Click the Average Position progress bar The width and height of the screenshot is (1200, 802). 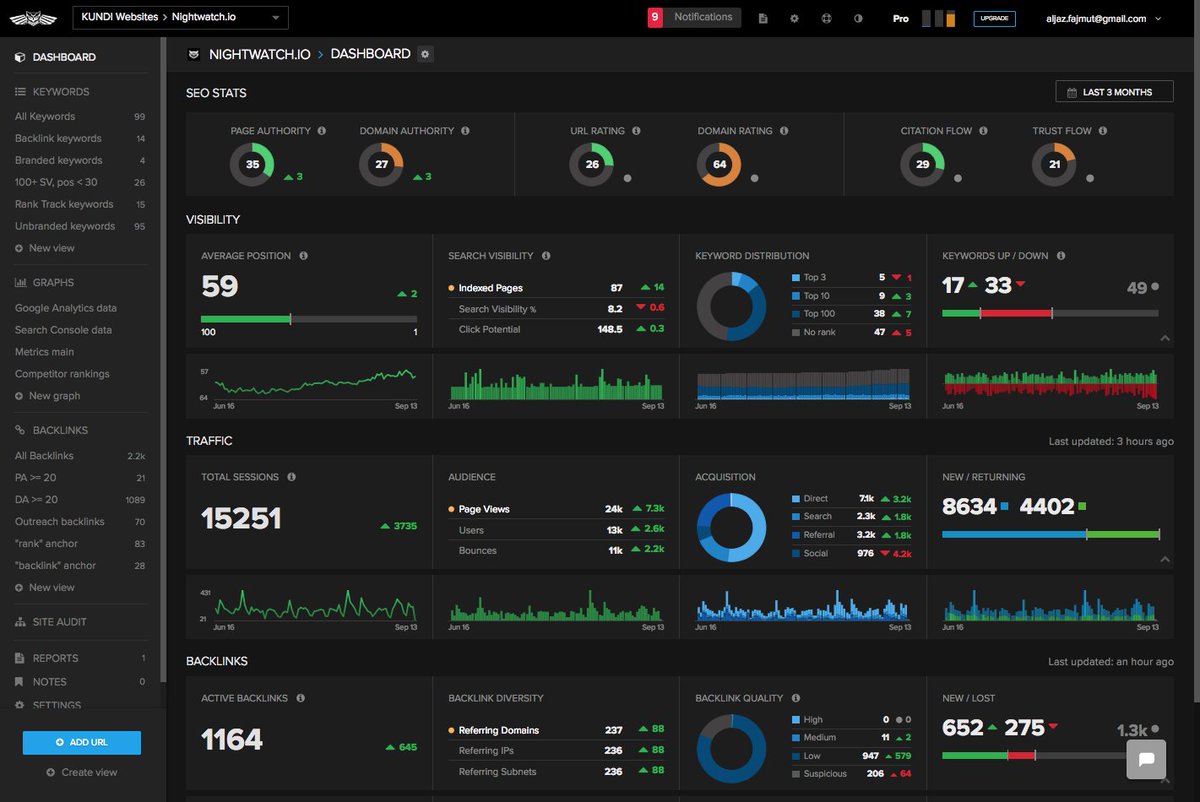(x=309, y=319)
